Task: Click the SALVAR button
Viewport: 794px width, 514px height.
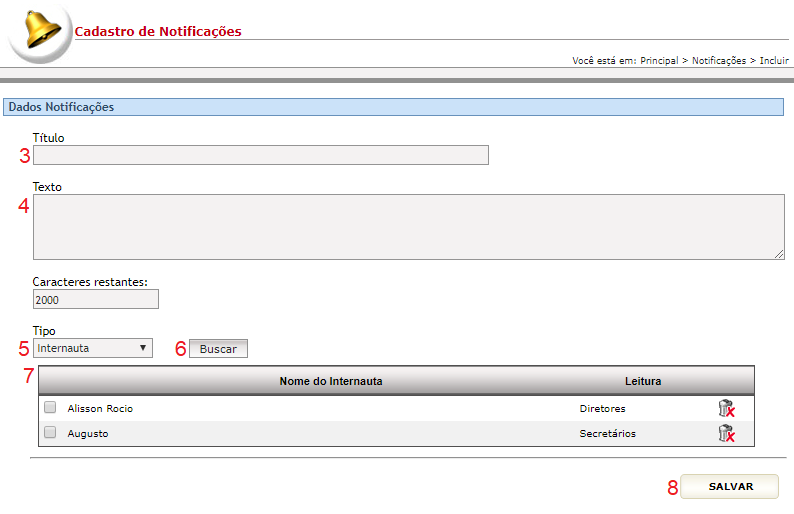Action: click(x=729, y=486)
